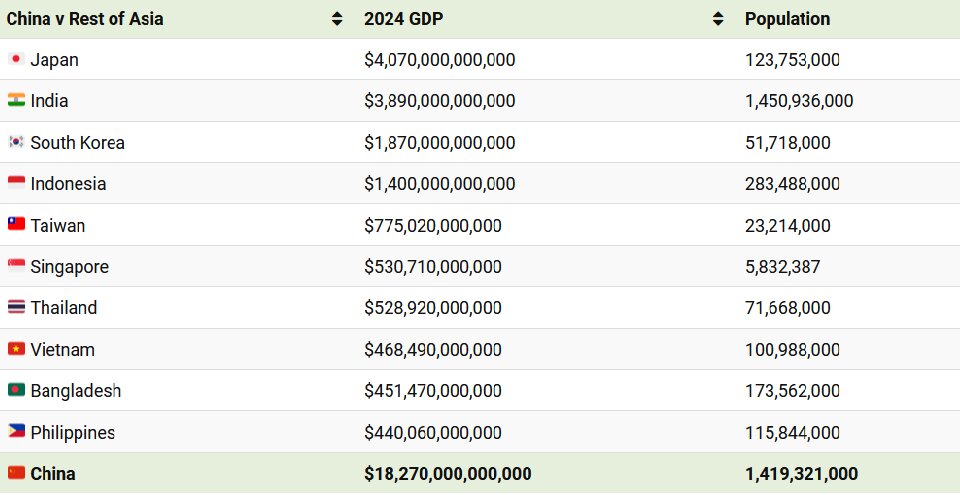
Task: Click the Thailand flag icon
Action: (x=16, y=308)
